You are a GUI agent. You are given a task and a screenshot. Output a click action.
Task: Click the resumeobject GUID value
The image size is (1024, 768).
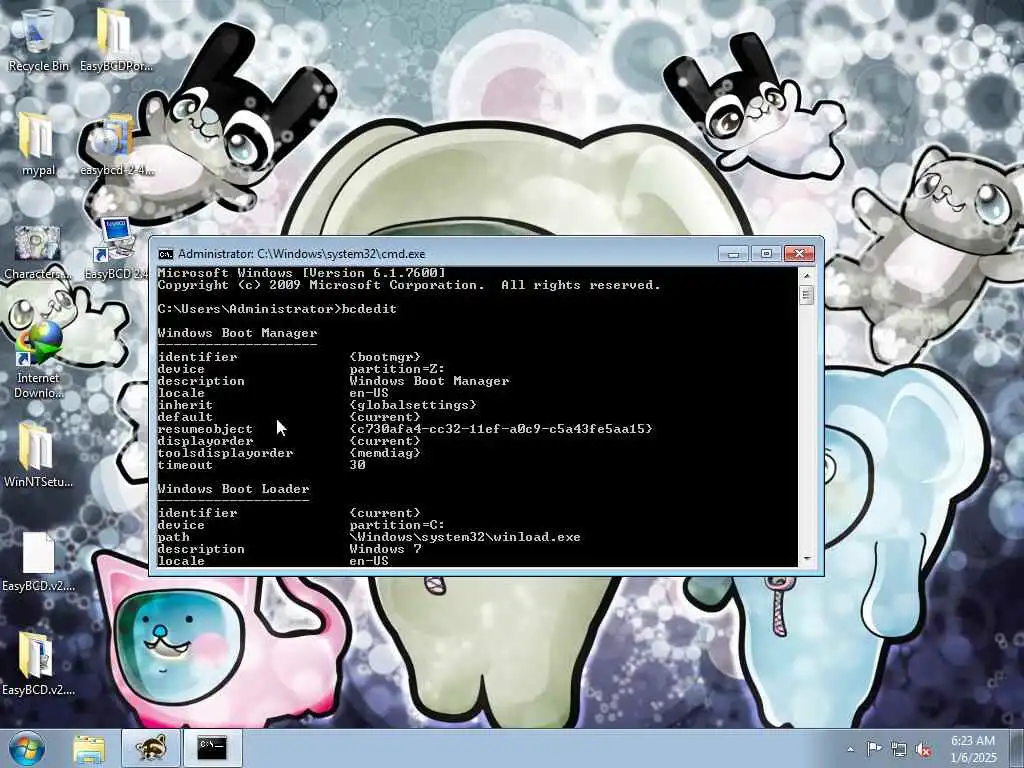[501, 429]
